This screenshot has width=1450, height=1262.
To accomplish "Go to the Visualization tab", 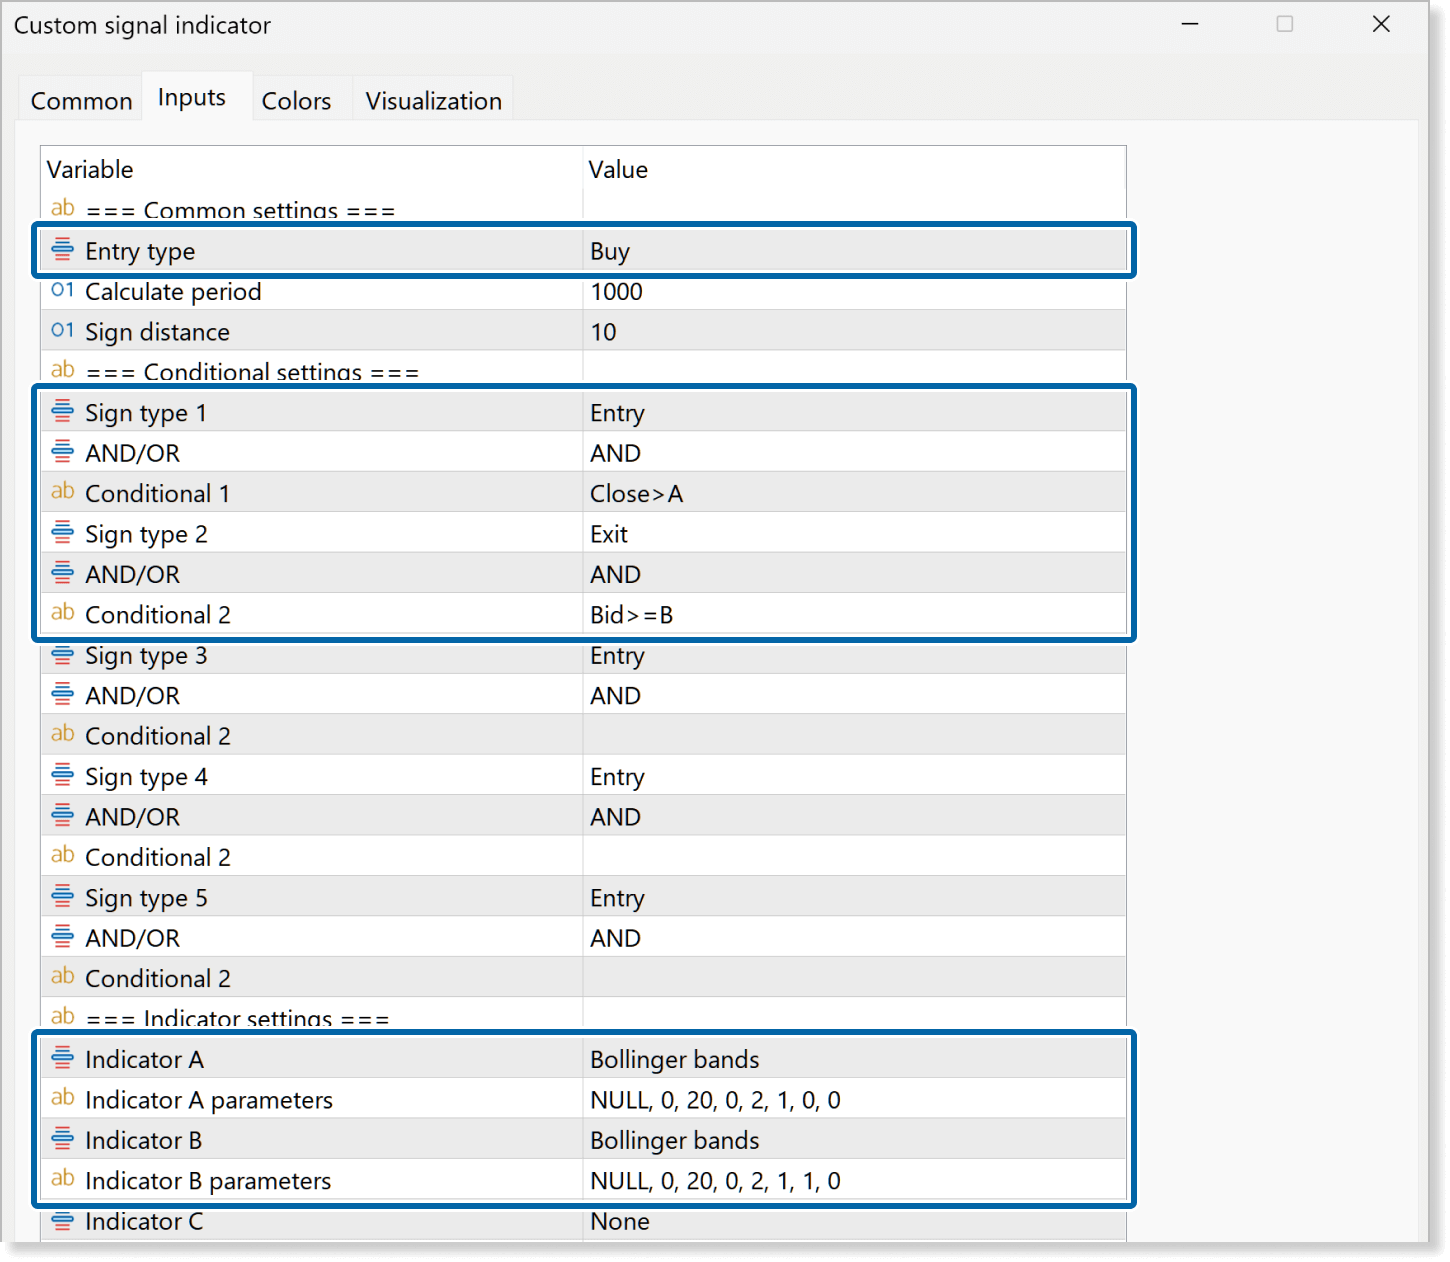I will pyautogui.click(x=433, y=101).
